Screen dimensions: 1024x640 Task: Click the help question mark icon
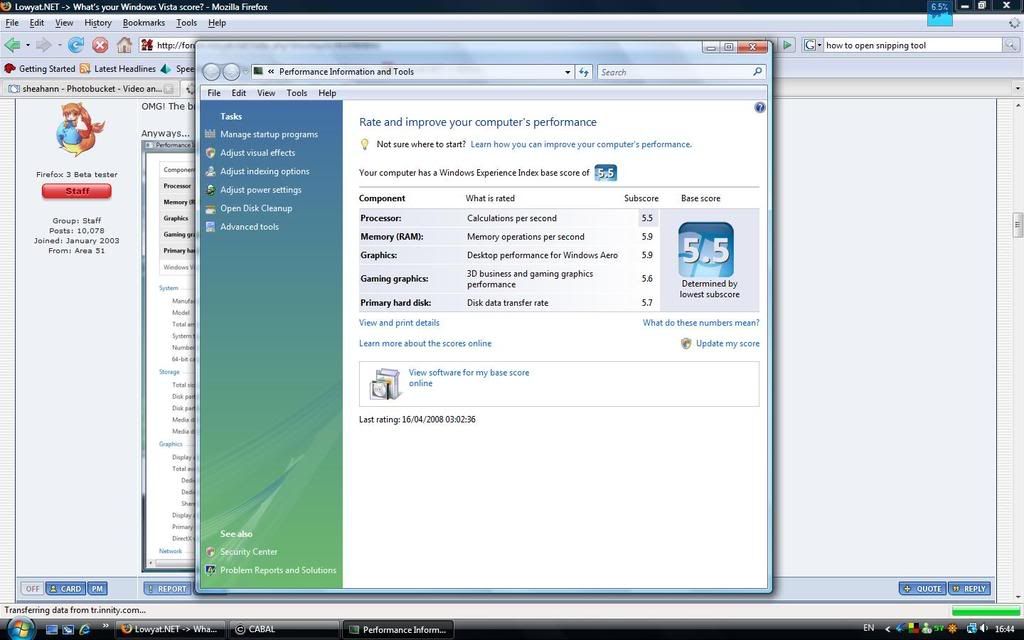pyautogui.click(x=759, y=107)
